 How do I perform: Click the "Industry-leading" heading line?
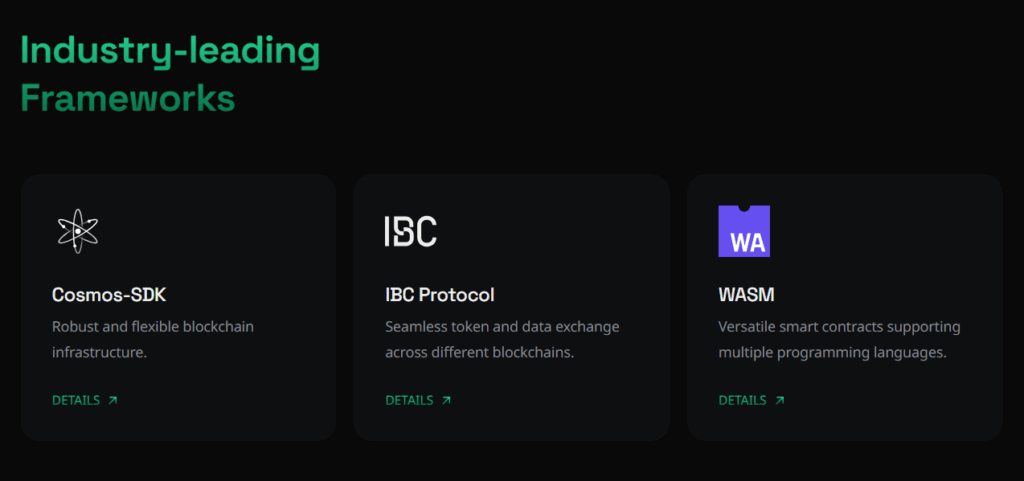(x=170, y=51)
